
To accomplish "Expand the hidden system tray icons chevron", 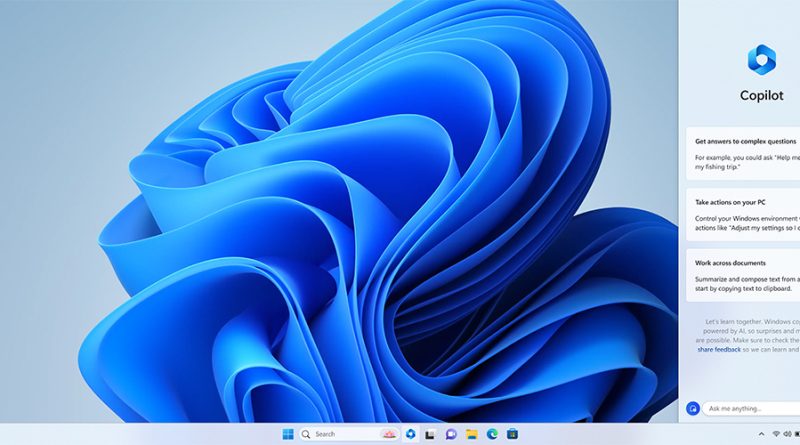I will (x=761, y=434).
